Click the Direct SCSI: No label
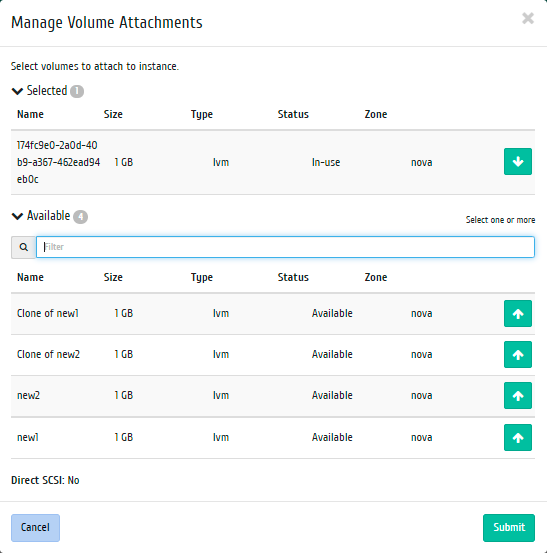The image size is (547, 553). click(x=45, y=480)
